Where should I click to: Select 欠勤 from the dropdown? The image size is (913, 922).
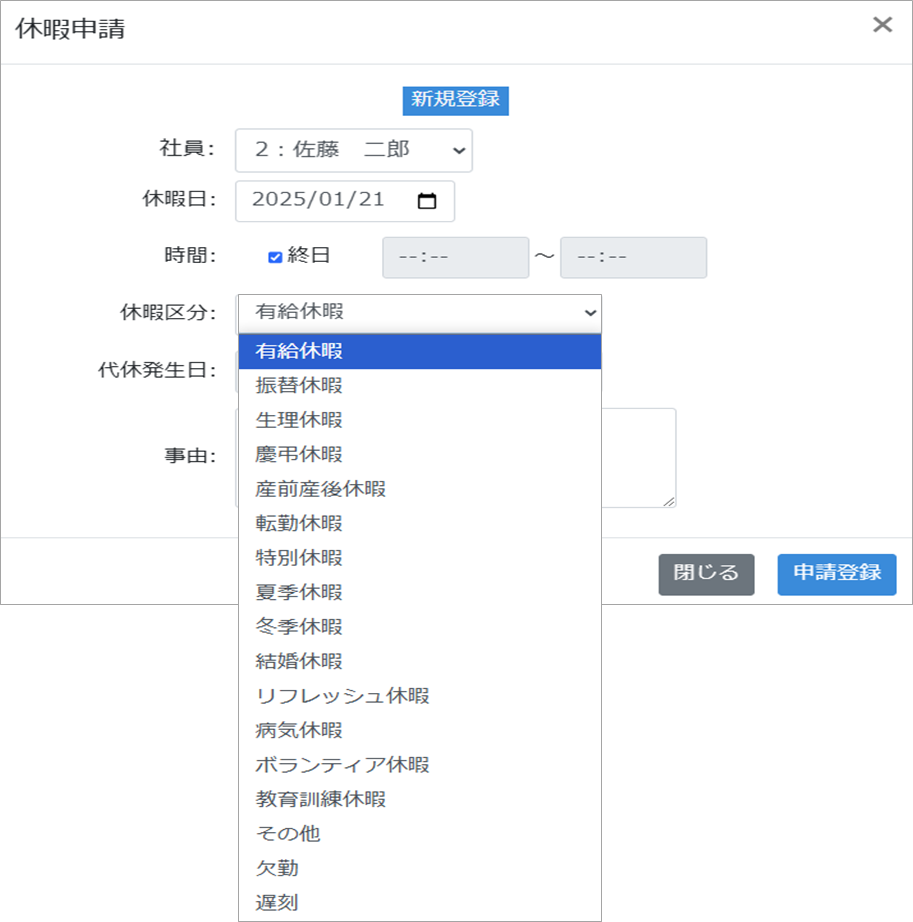(x=277, y=868)
